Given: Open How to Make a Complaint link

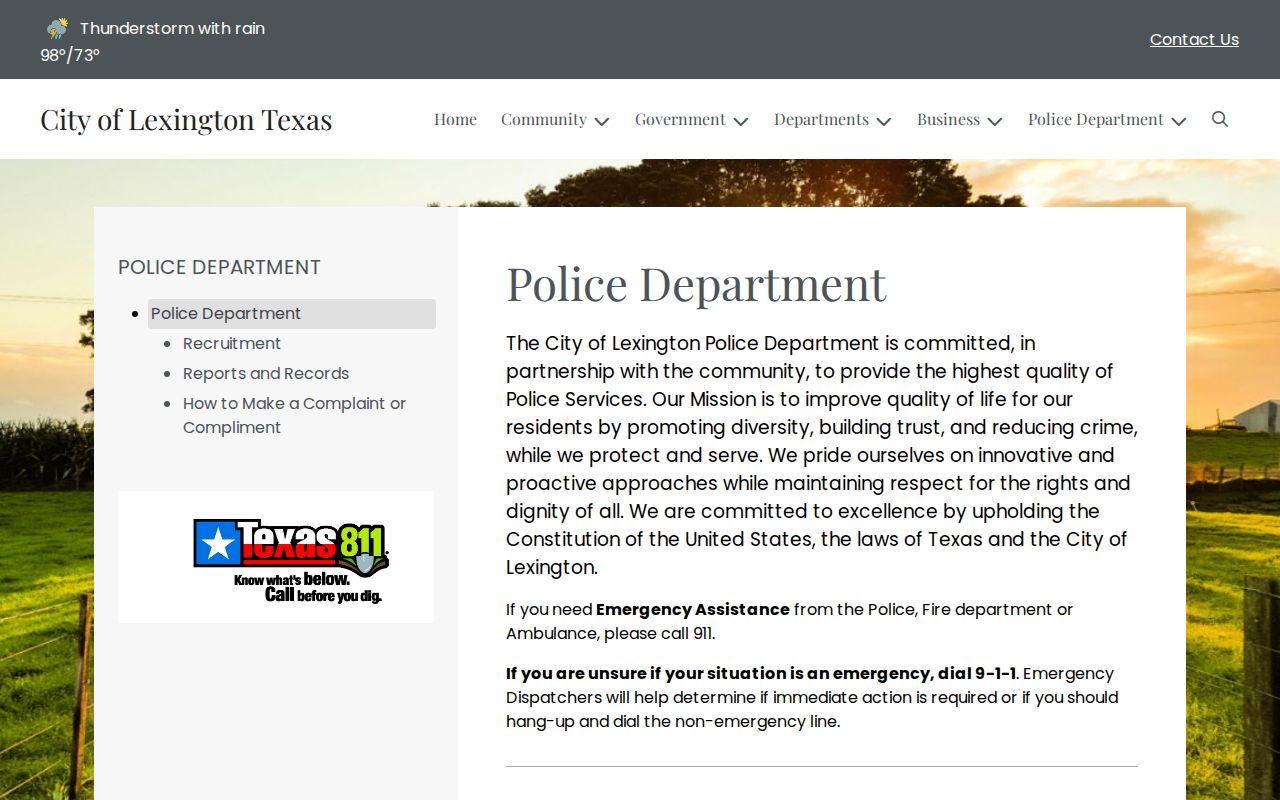Looking at the screenshot, I should pyautogui.click(x=294, y=415).
